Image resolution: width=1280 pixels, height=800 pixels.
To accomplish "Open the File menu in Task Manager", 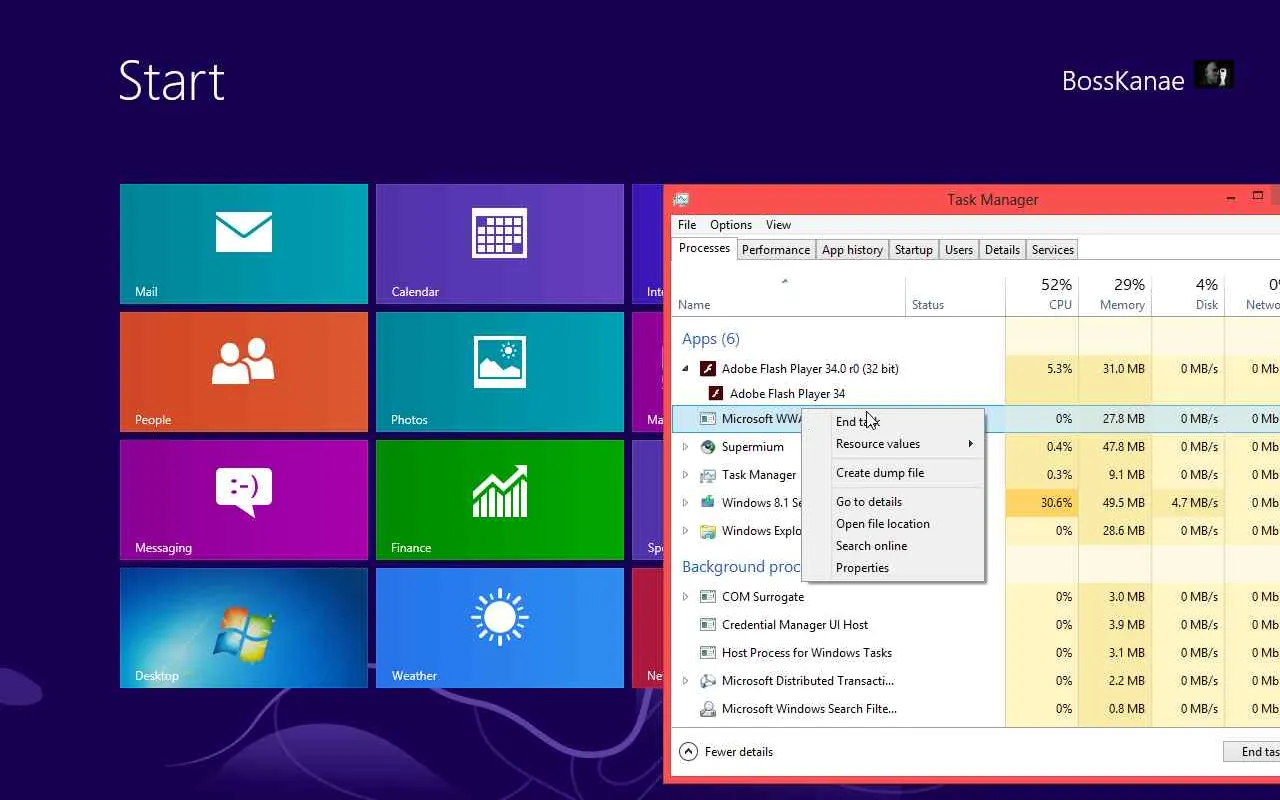I will tap(687, 225).
